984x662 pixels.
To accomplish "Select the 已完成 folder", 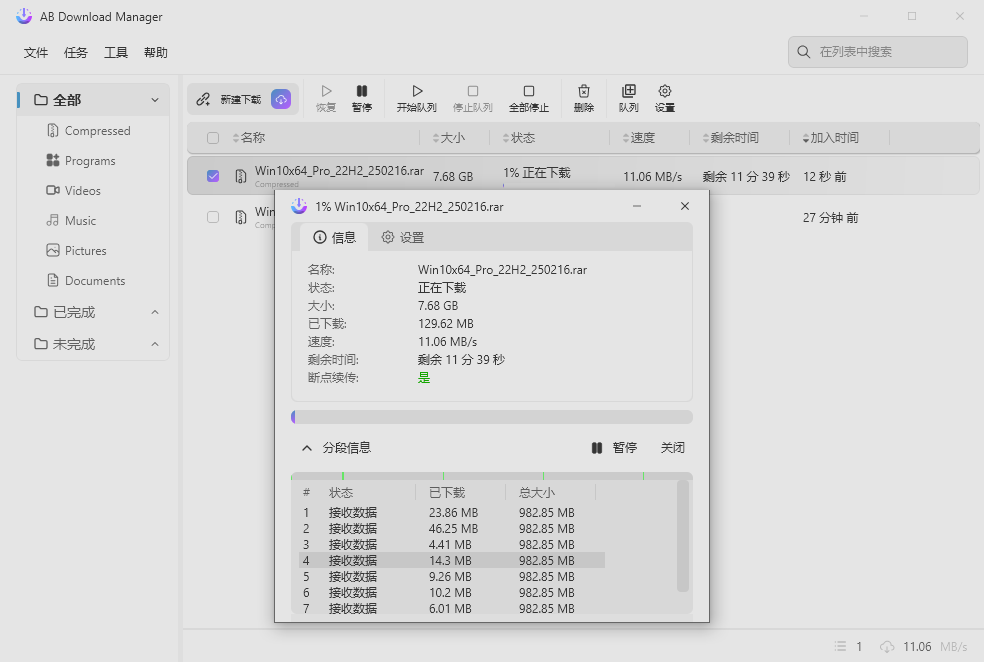I will tap(93, 312).
